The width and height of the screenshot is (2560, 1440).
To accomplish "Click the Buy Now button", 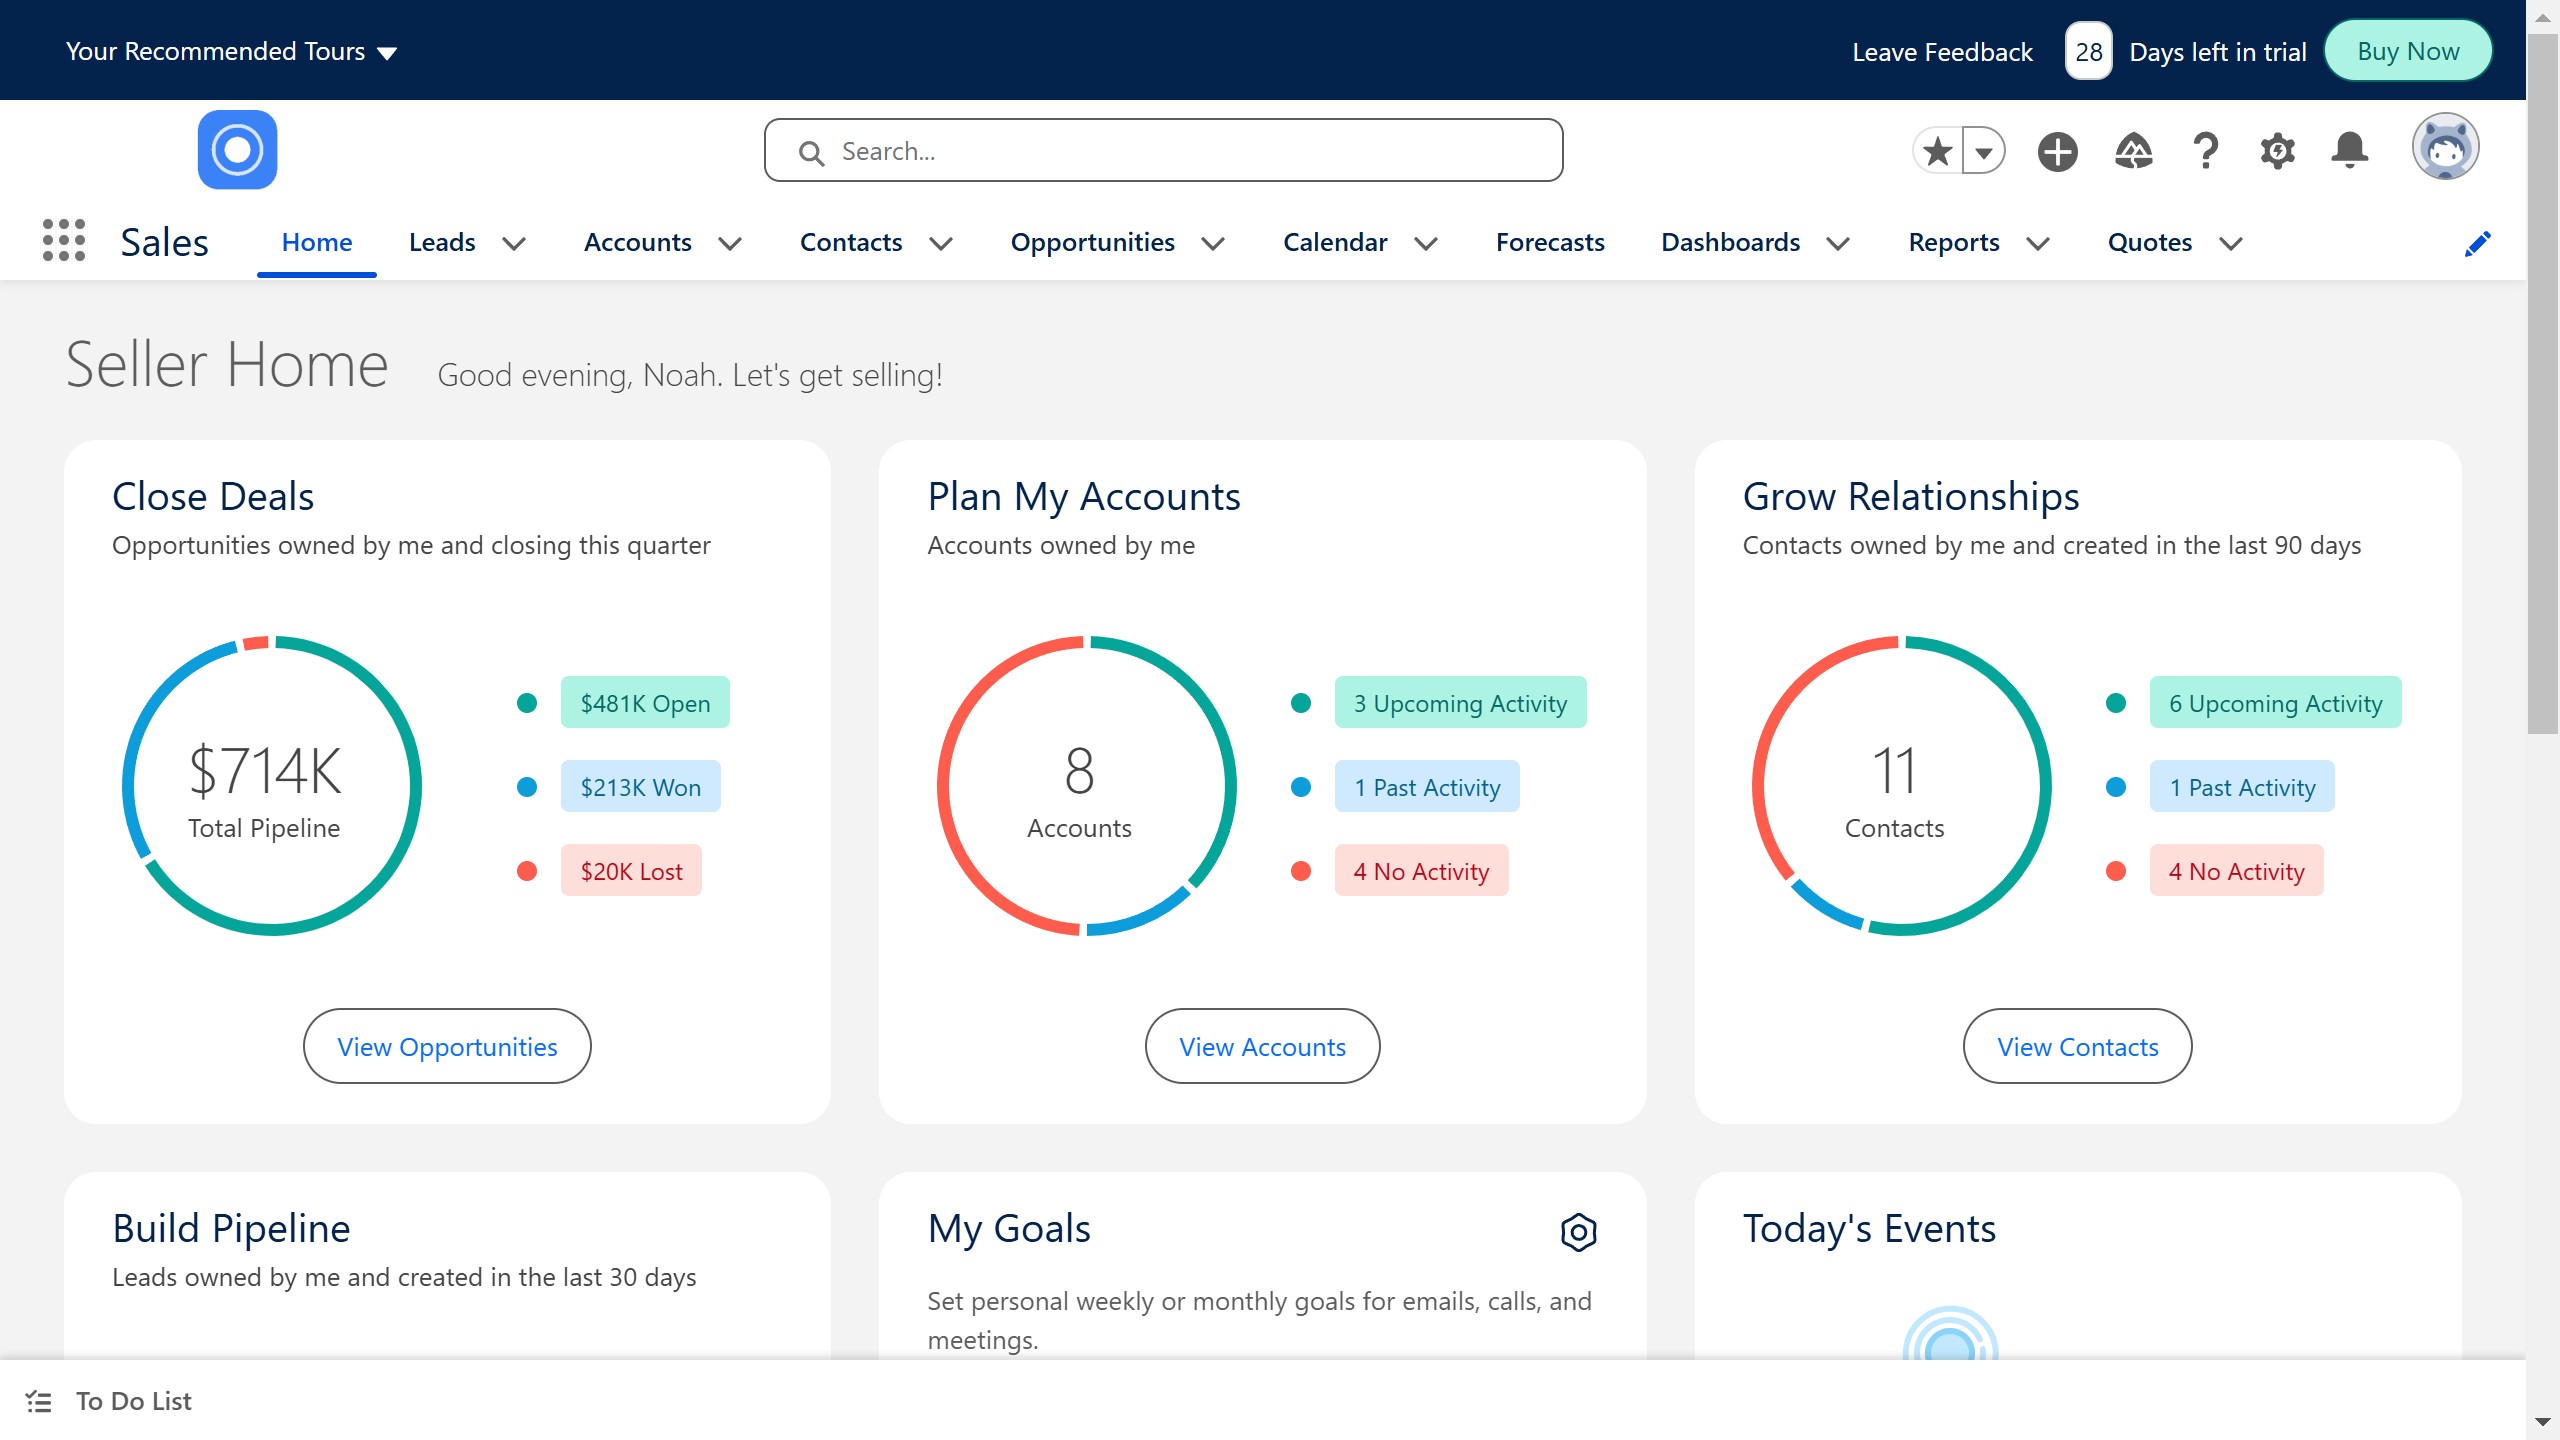I will (x=2406, y=50).
